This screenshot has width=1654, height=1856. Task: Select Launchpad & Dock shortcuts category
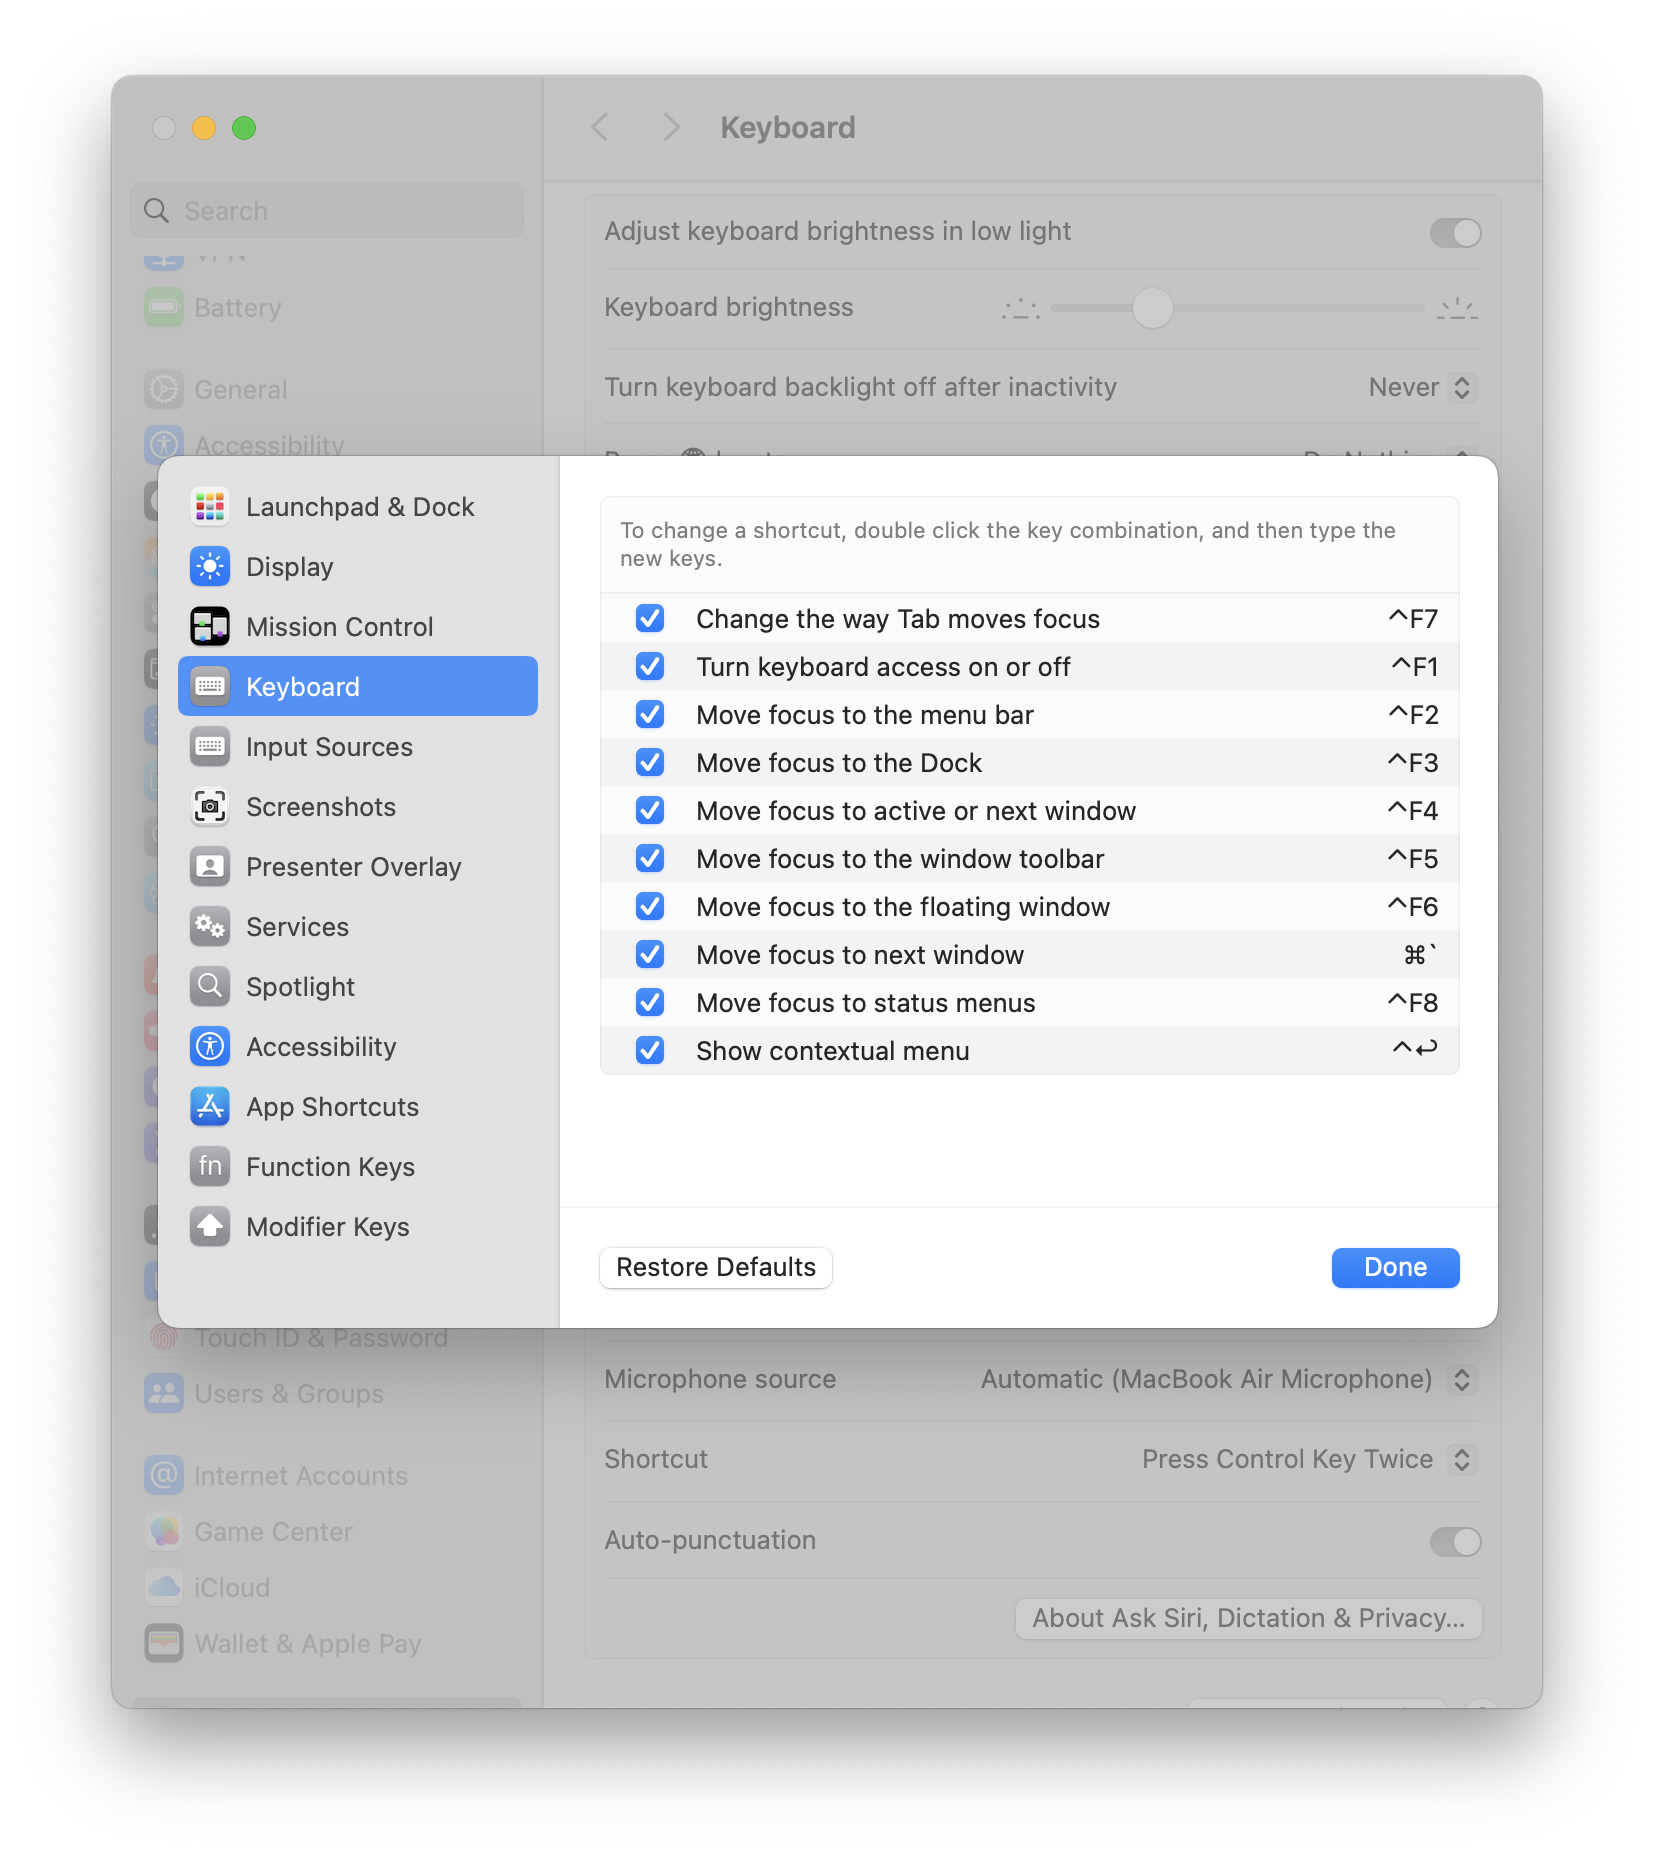358,507
